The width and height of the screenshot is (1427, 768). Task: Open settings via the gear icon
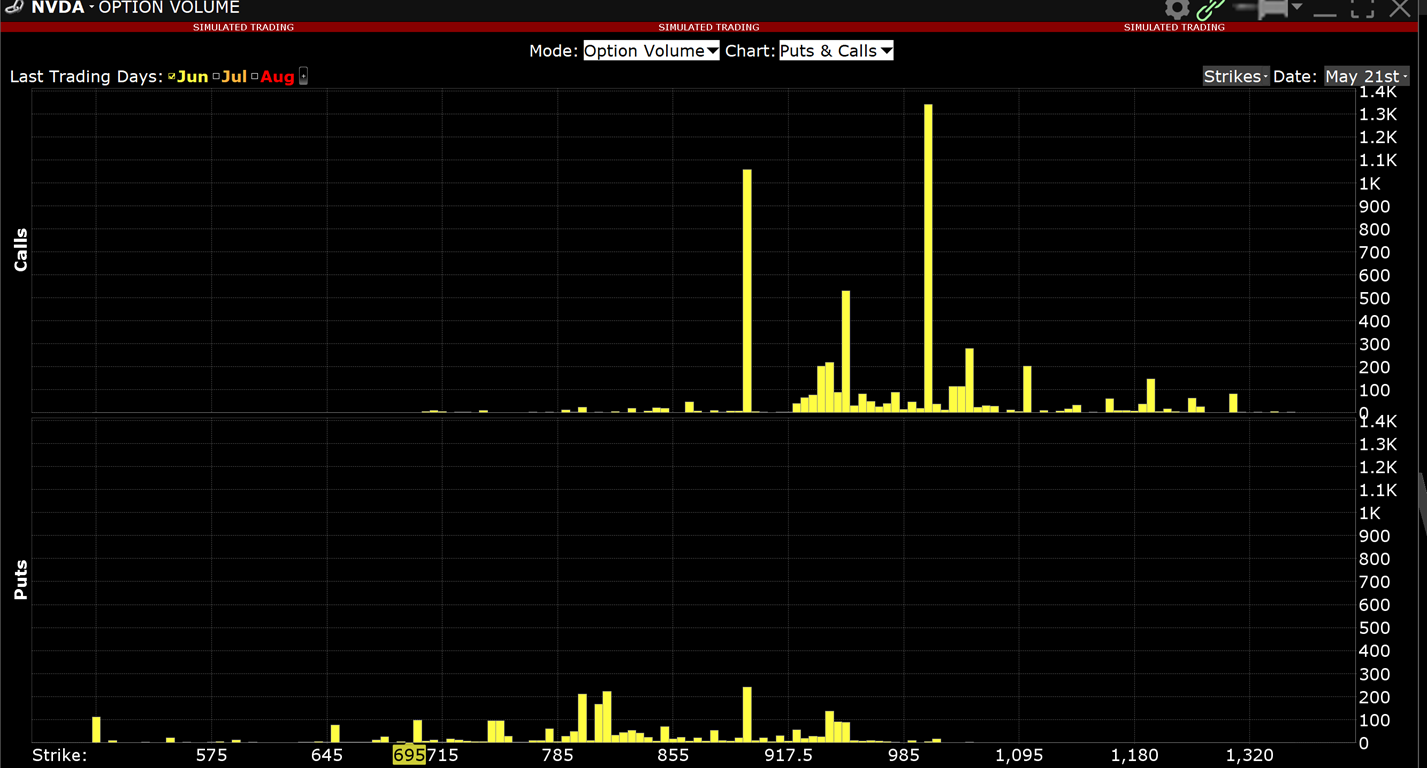[x=1177, y=9]
